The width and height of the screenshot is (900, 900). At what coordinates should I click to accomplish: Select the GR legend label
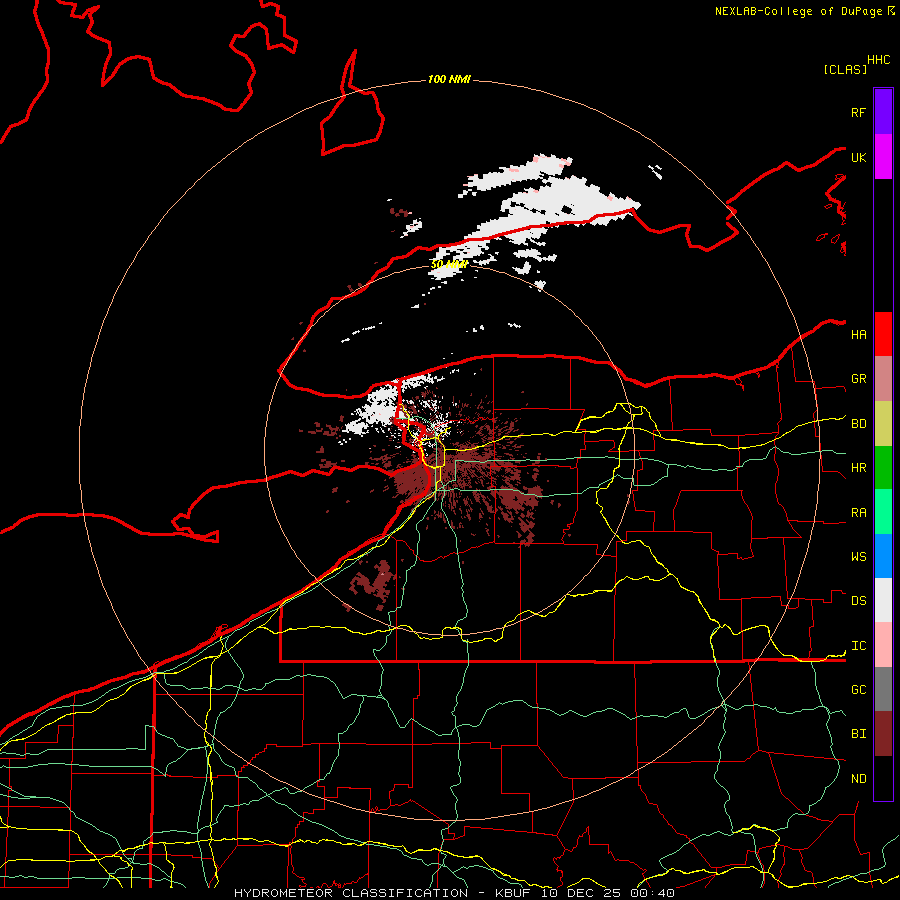[x=859, y=379]
